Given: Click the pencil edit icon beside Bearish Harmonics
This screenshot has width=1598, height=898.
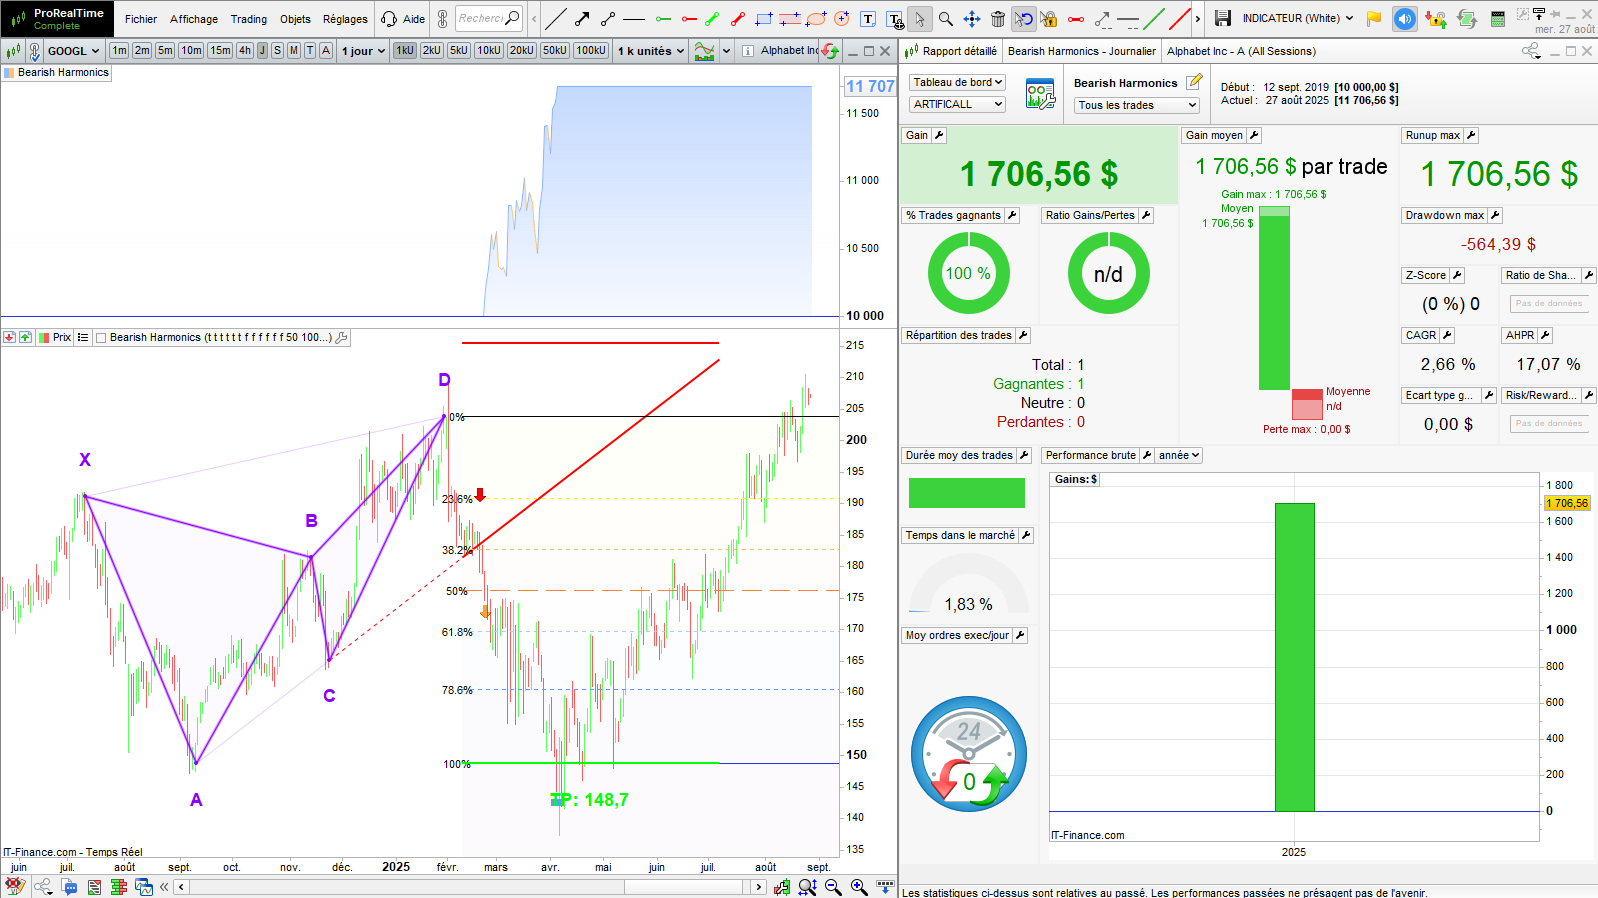Looking at the screenshot, I should click(x=1194, y=83).
